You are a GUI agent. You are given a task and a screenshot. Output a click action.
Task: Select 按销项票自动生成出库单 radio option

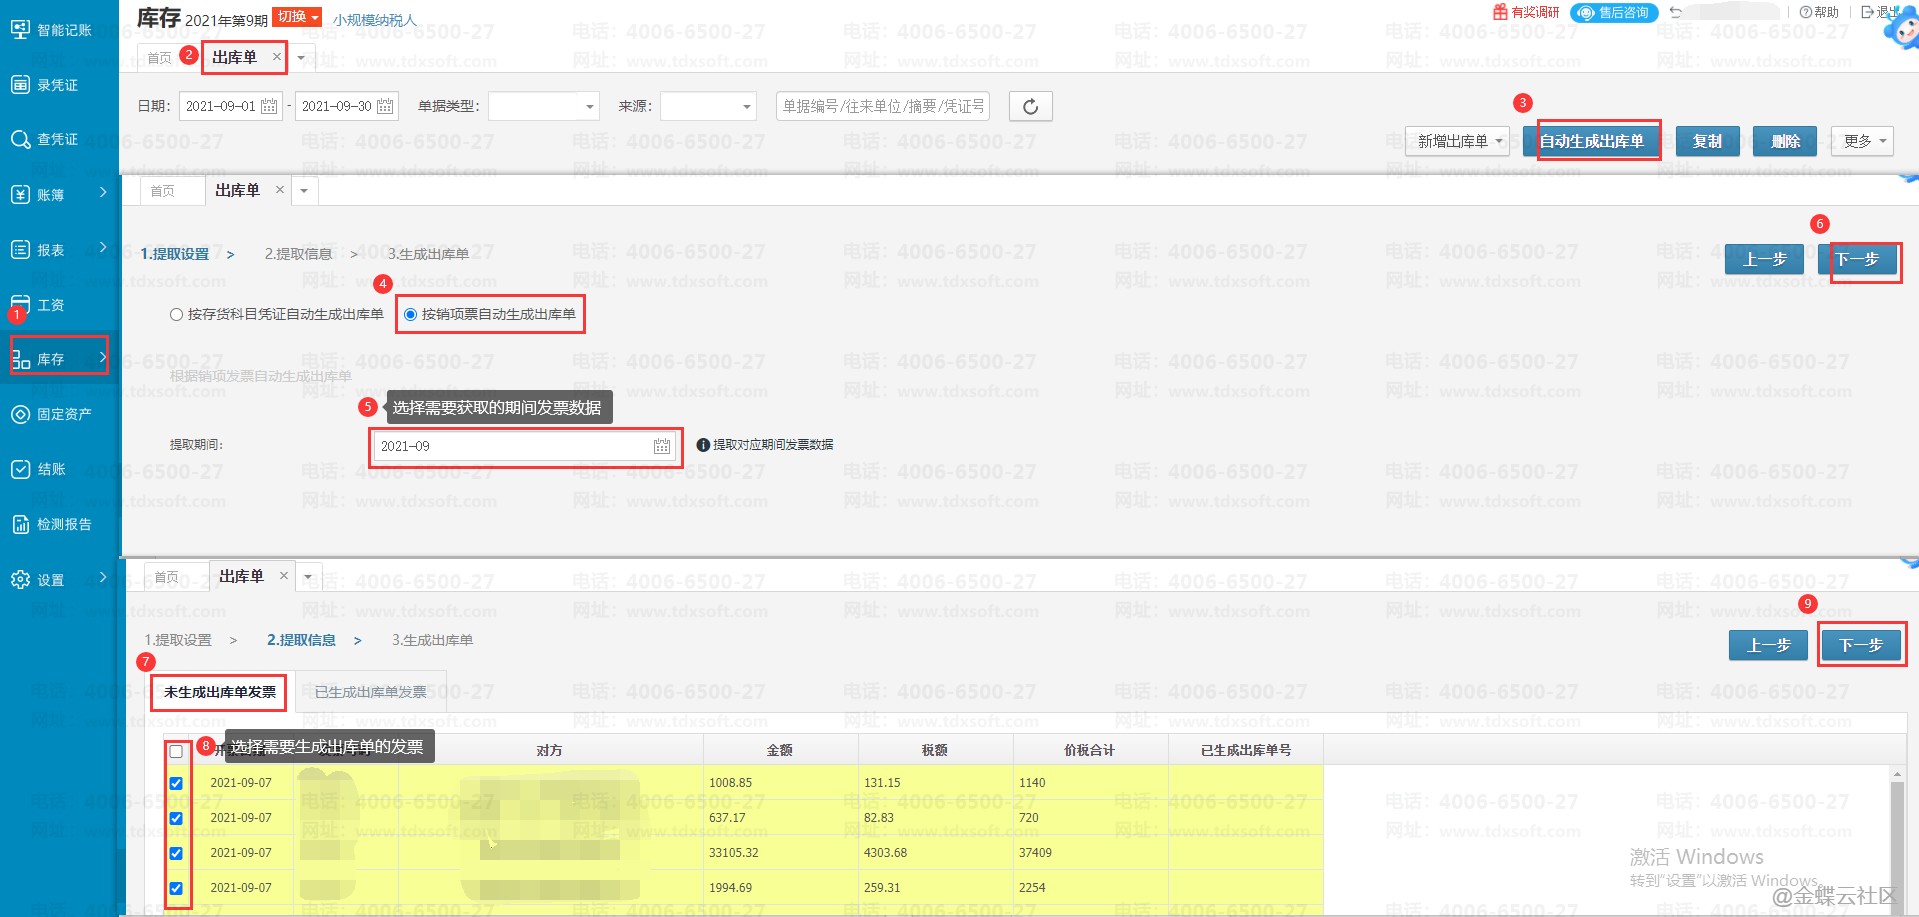click(410, 314)
